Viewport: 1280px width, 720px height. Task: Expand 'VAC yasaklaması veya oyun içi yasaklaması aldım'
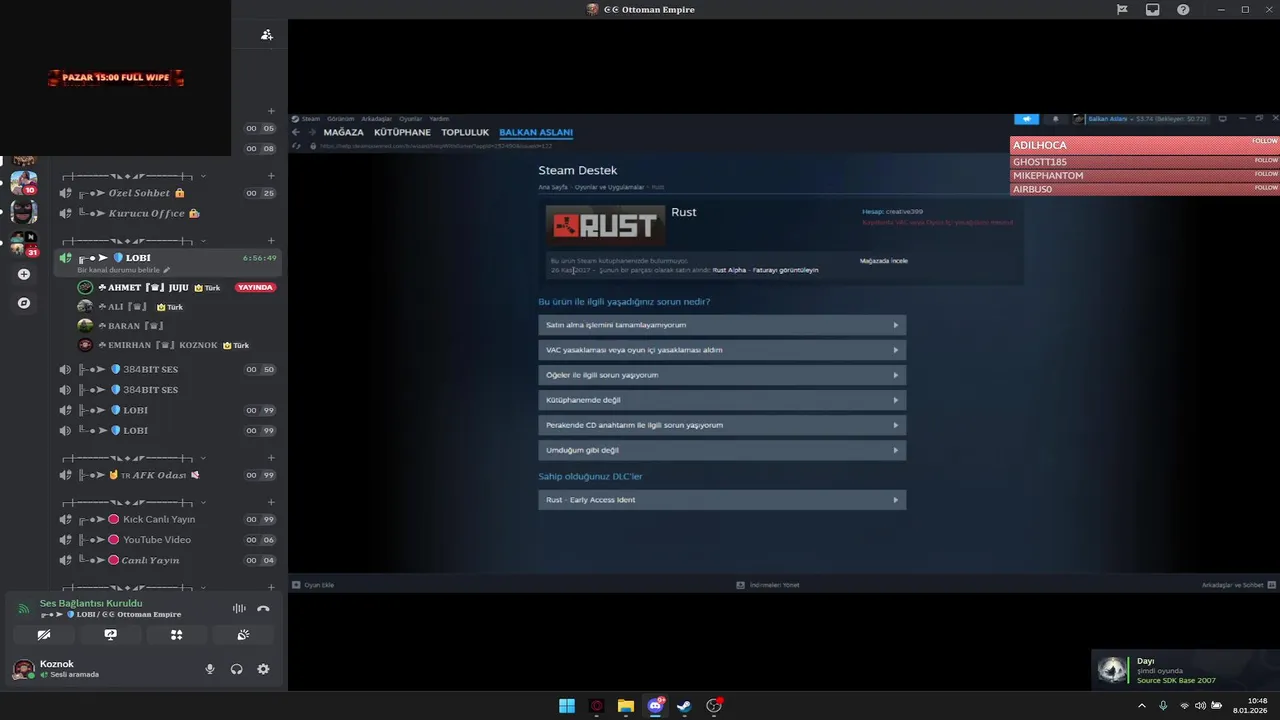722,350
